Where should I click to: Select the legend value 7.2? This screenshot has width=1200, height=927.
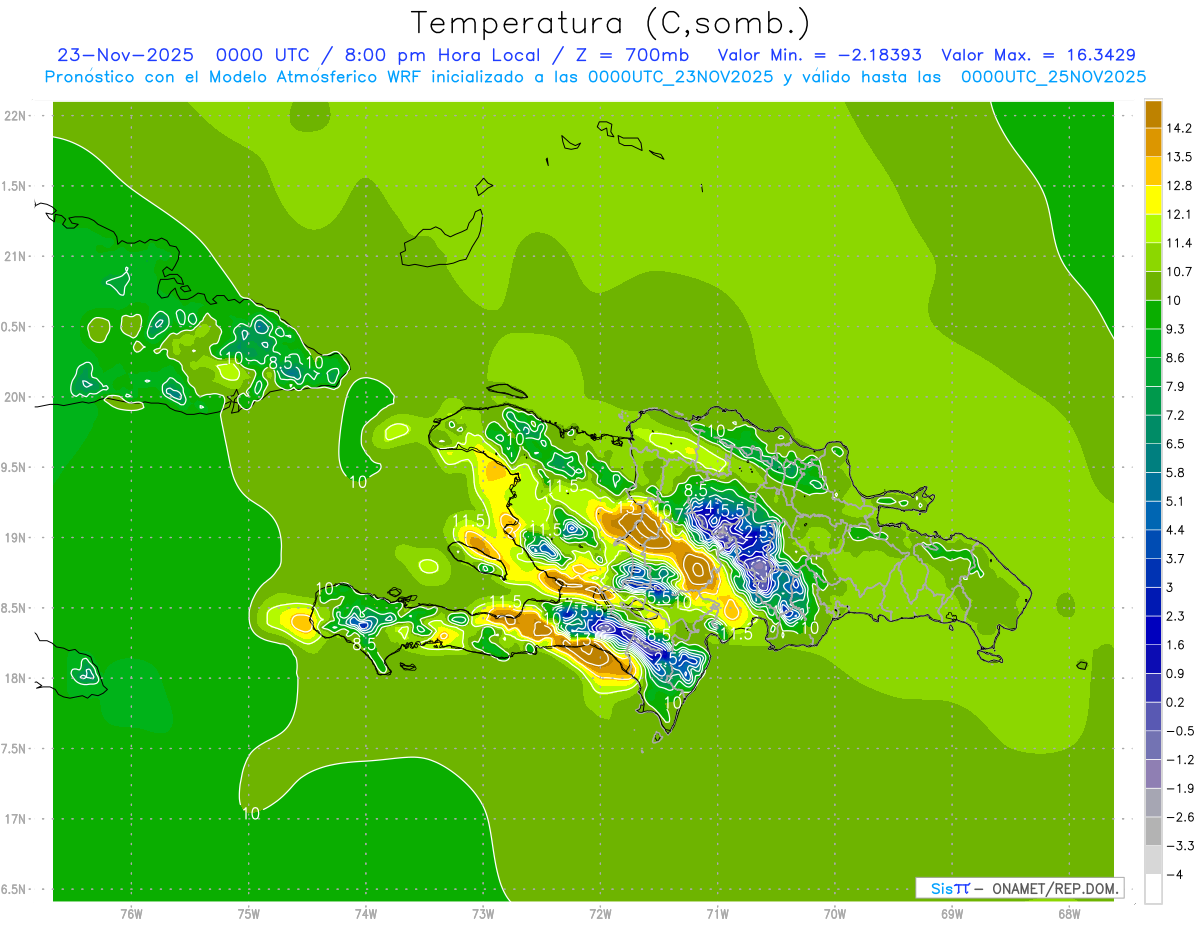1177,415
